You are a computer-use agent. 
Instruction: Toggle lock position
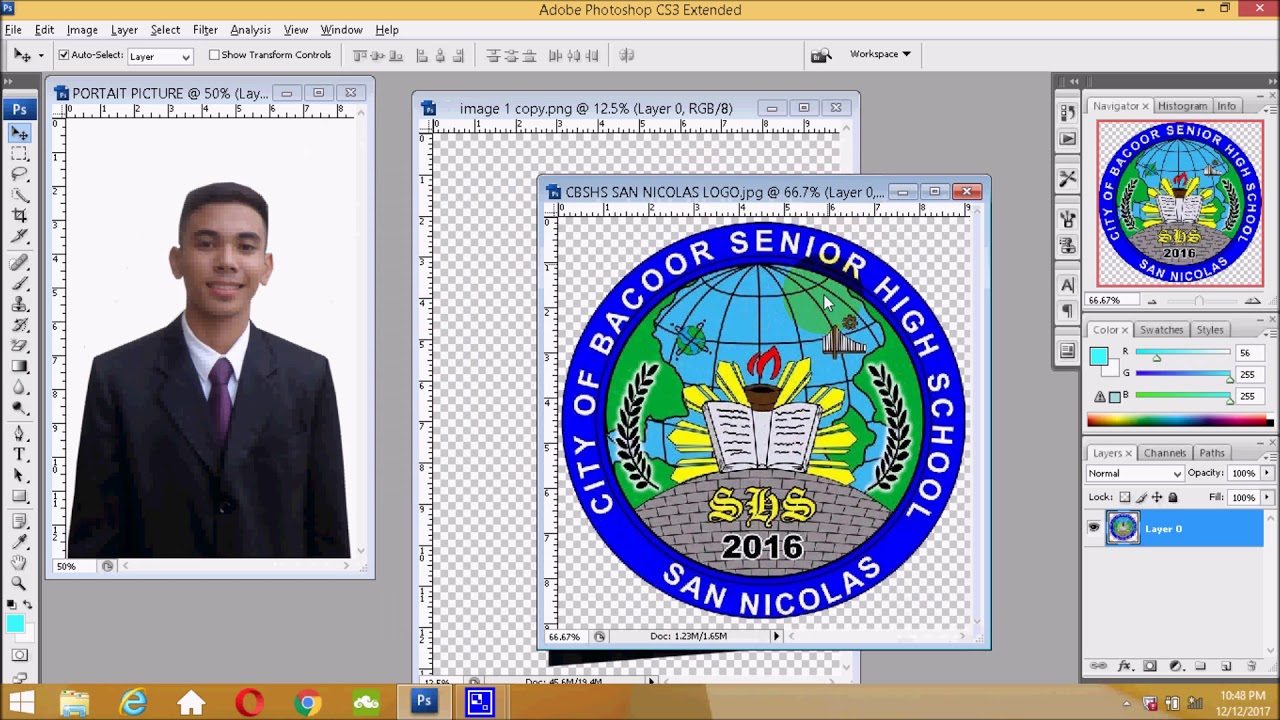[1157, 497]
